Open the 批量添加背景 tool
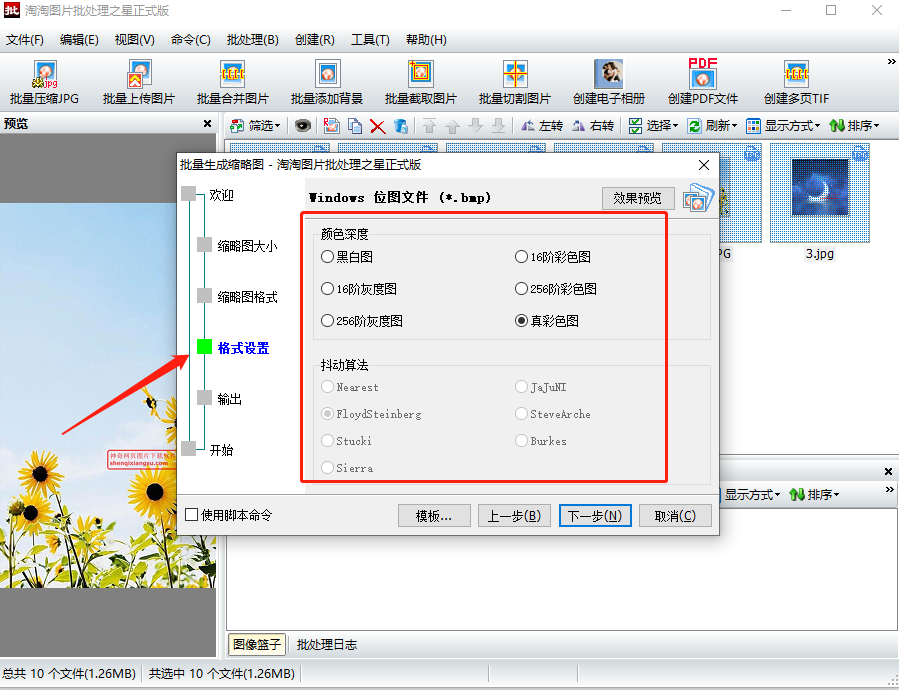This screenshot has height=690, width=899. click(327, 83)
